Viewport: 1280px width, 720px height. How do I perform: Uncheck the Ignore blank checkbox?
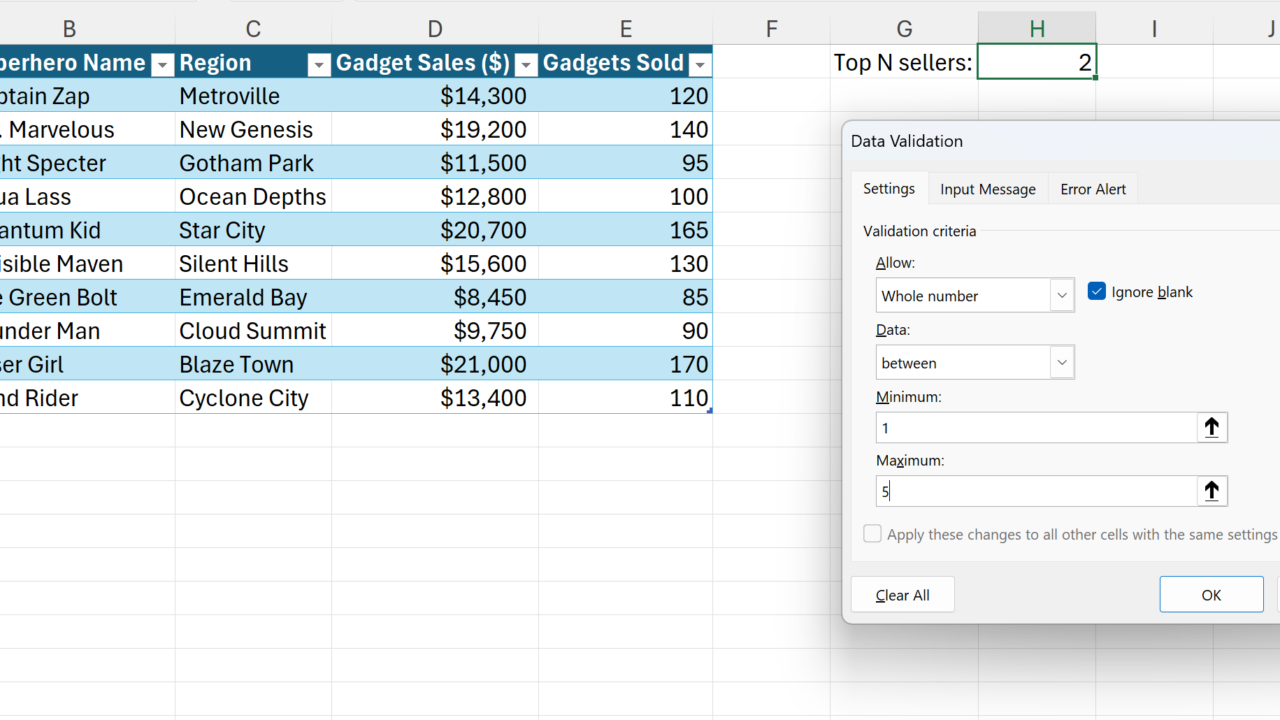[1097, 292]
